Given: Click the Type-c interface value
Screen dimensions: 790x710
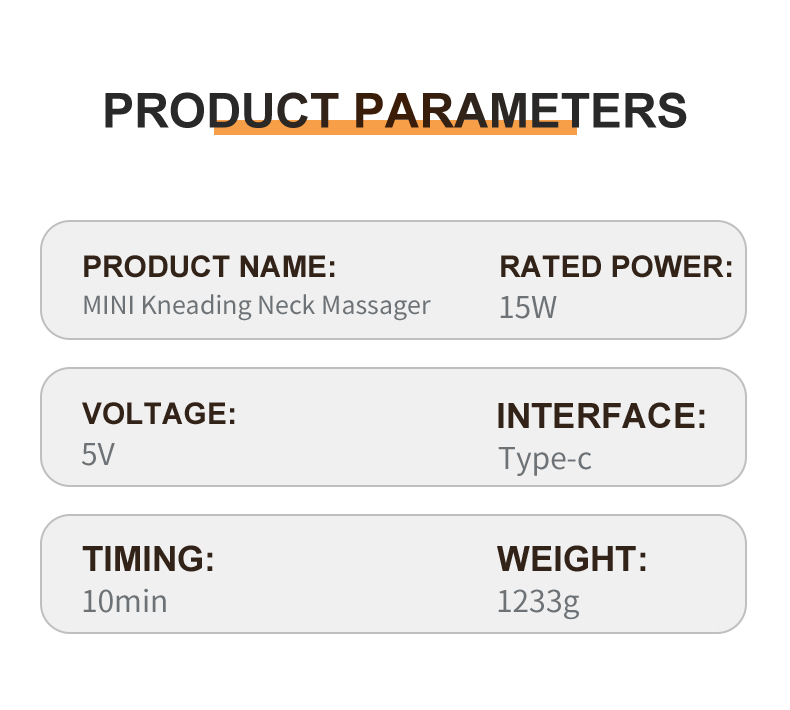Looking at the screenshot, I should [x=545, y=458].
